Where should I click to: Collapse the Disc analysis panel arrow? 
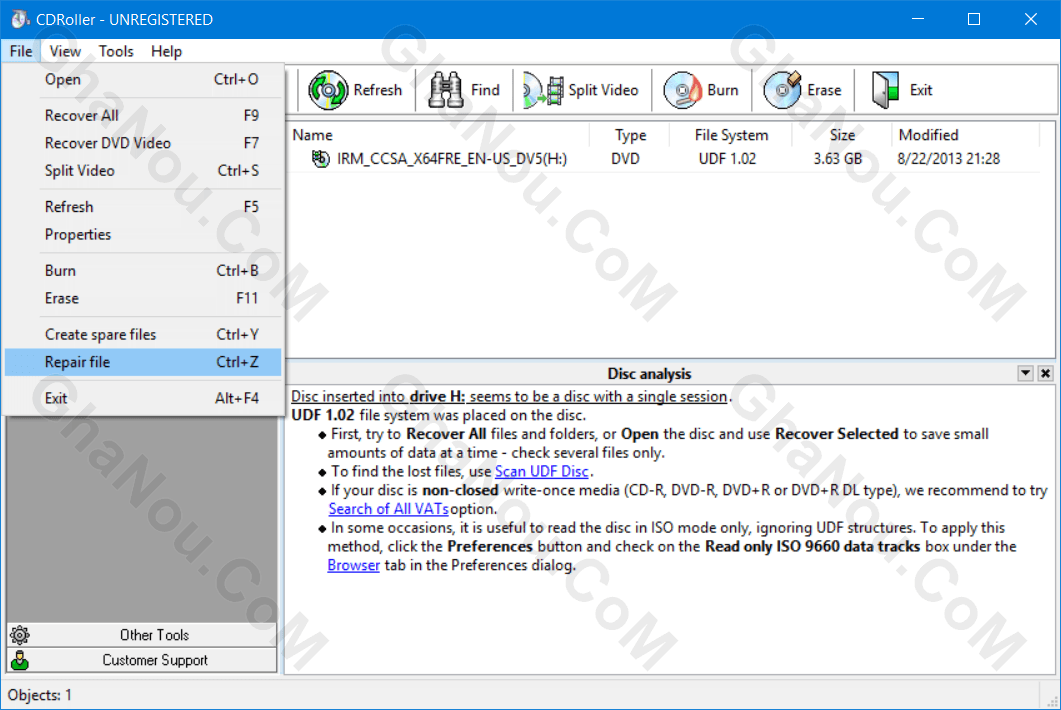pyautogui.click(x=1025, y=373)
